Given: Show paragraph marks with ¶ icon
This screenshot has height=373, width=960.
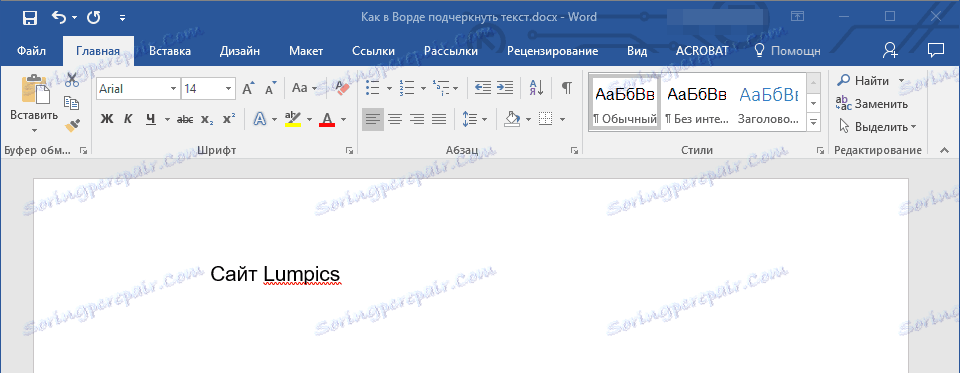Looking at the screenshot, I should tap(567, 89).
